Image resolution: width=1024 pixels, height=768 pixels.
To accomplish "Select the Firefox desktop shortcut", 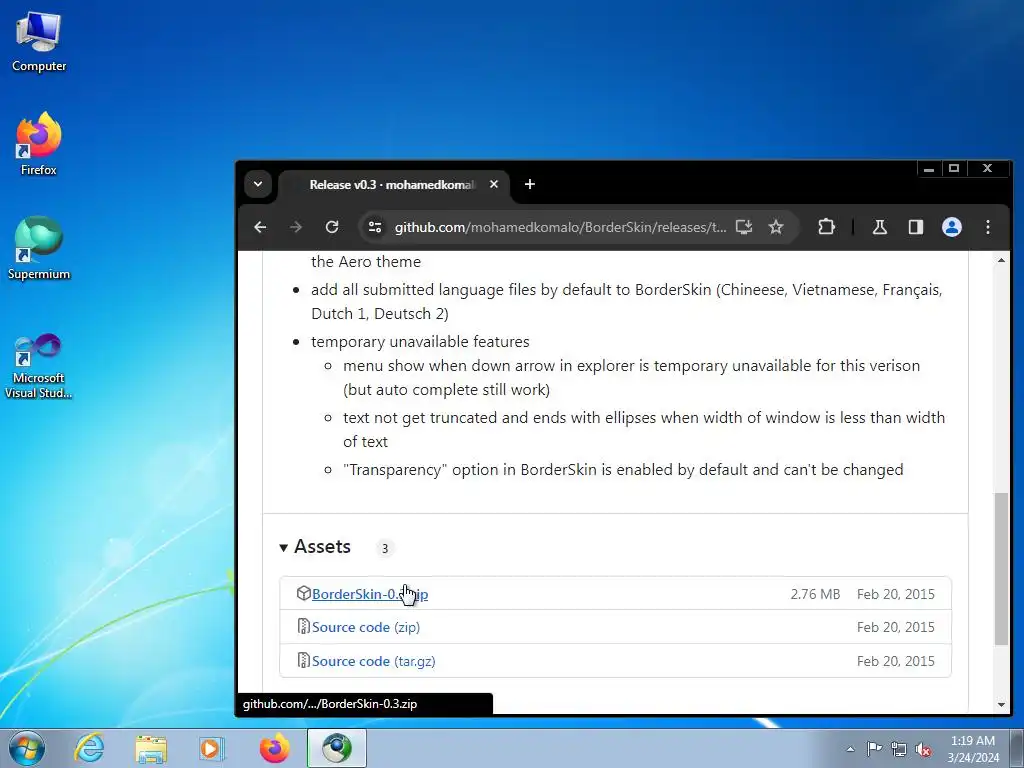I will (x=39, y=144).
